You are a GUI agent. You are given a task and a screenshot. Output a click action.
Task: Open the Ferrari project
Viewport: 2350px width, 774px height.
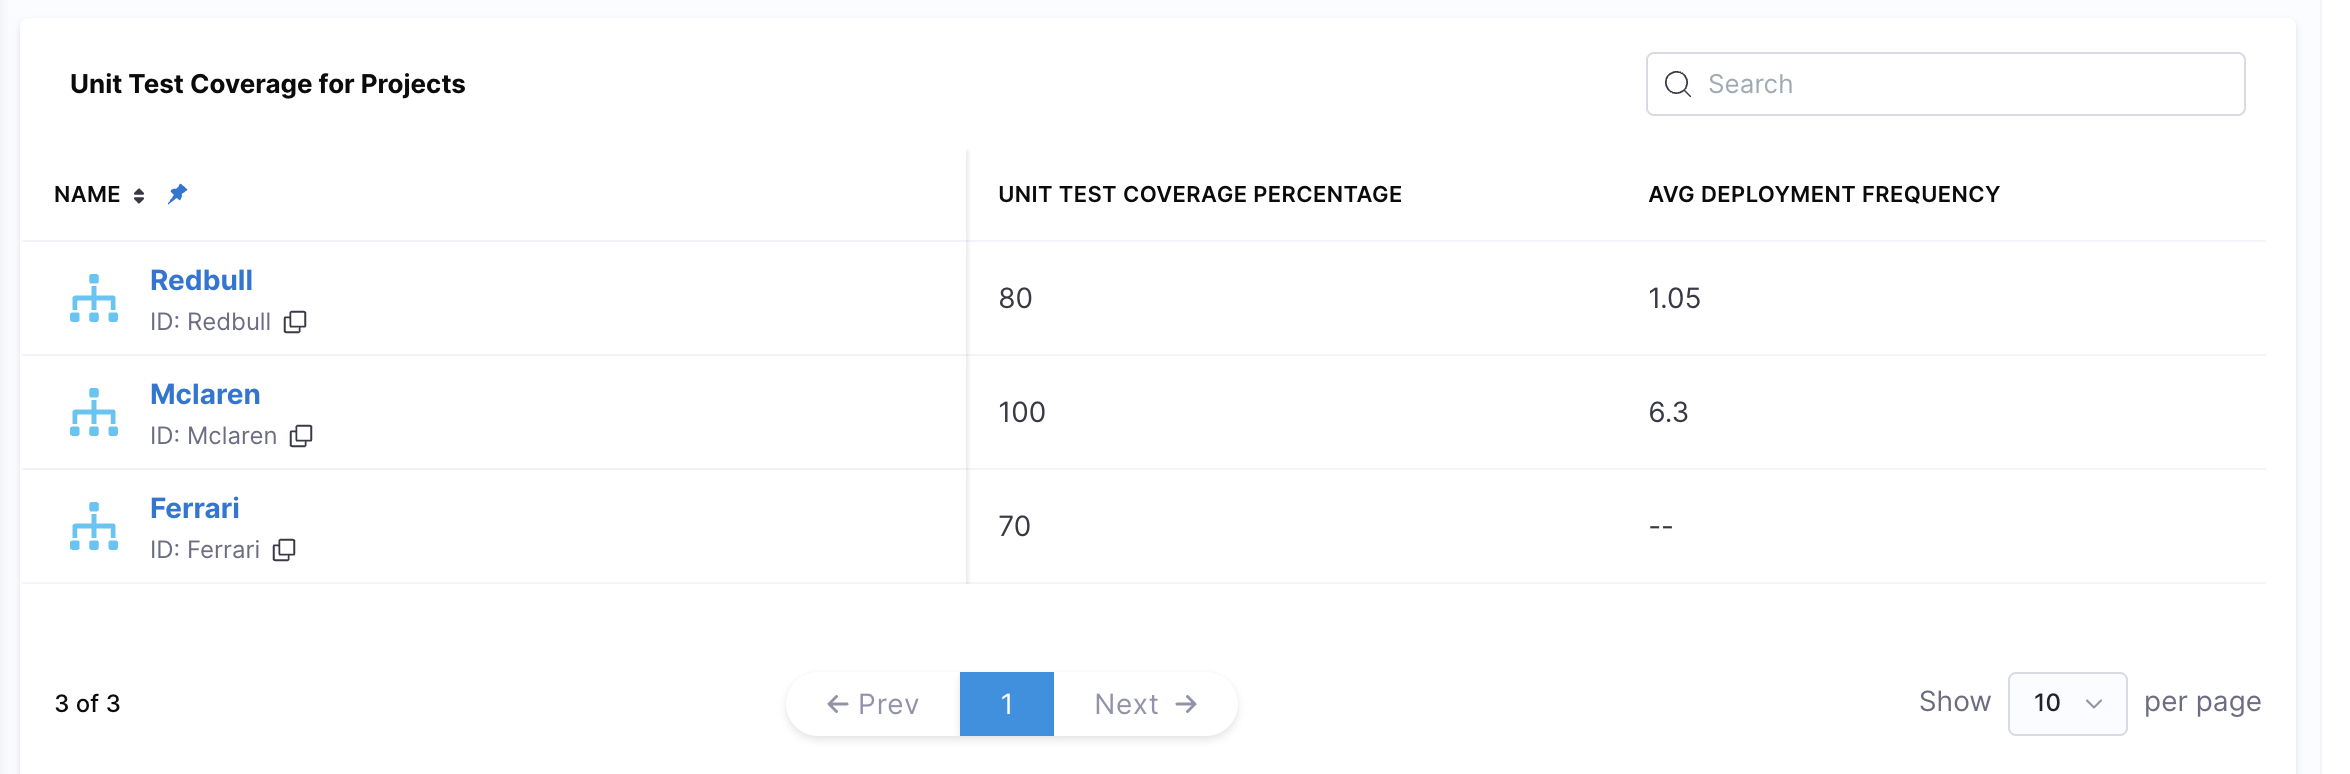[x=195, y=508]
